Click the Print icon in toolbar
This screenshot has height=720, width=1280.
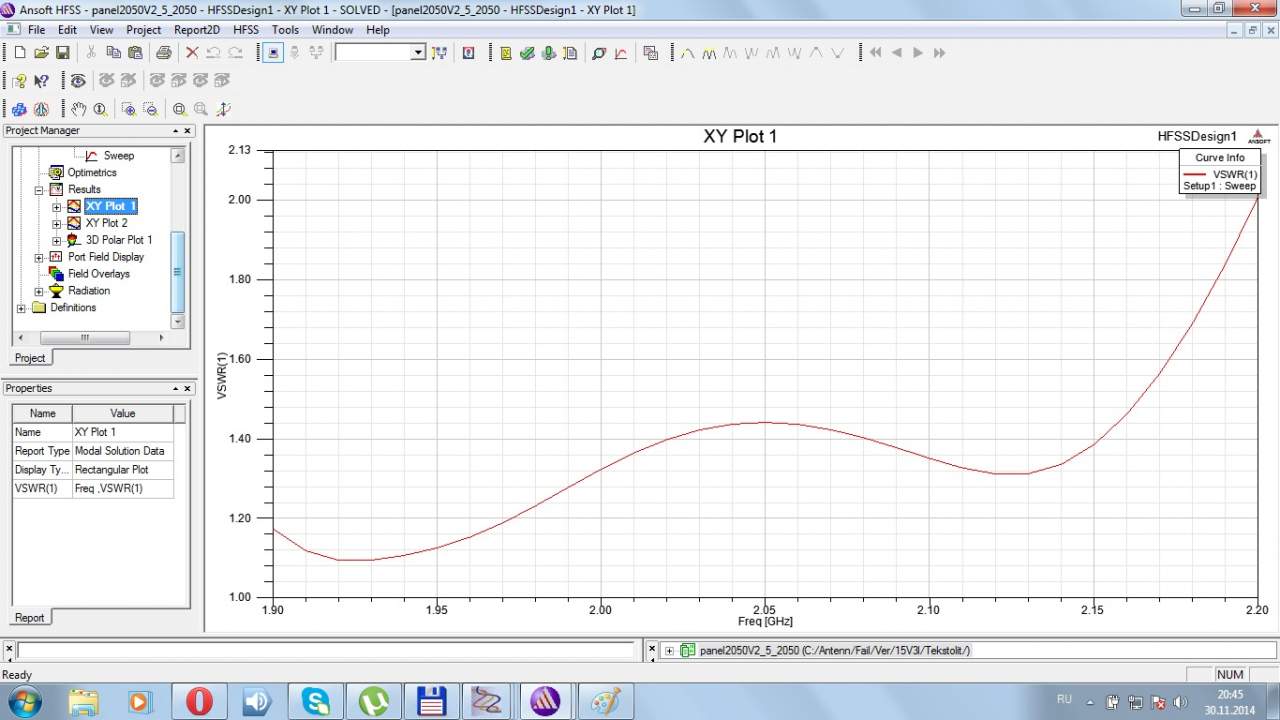coord(164,53)
